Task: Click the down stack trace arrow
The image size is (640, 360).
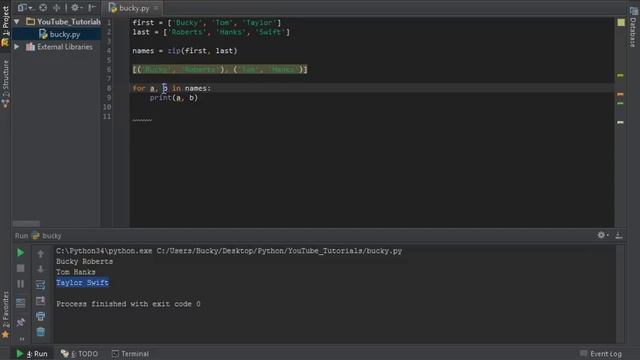Action: (x=40, y=269)
